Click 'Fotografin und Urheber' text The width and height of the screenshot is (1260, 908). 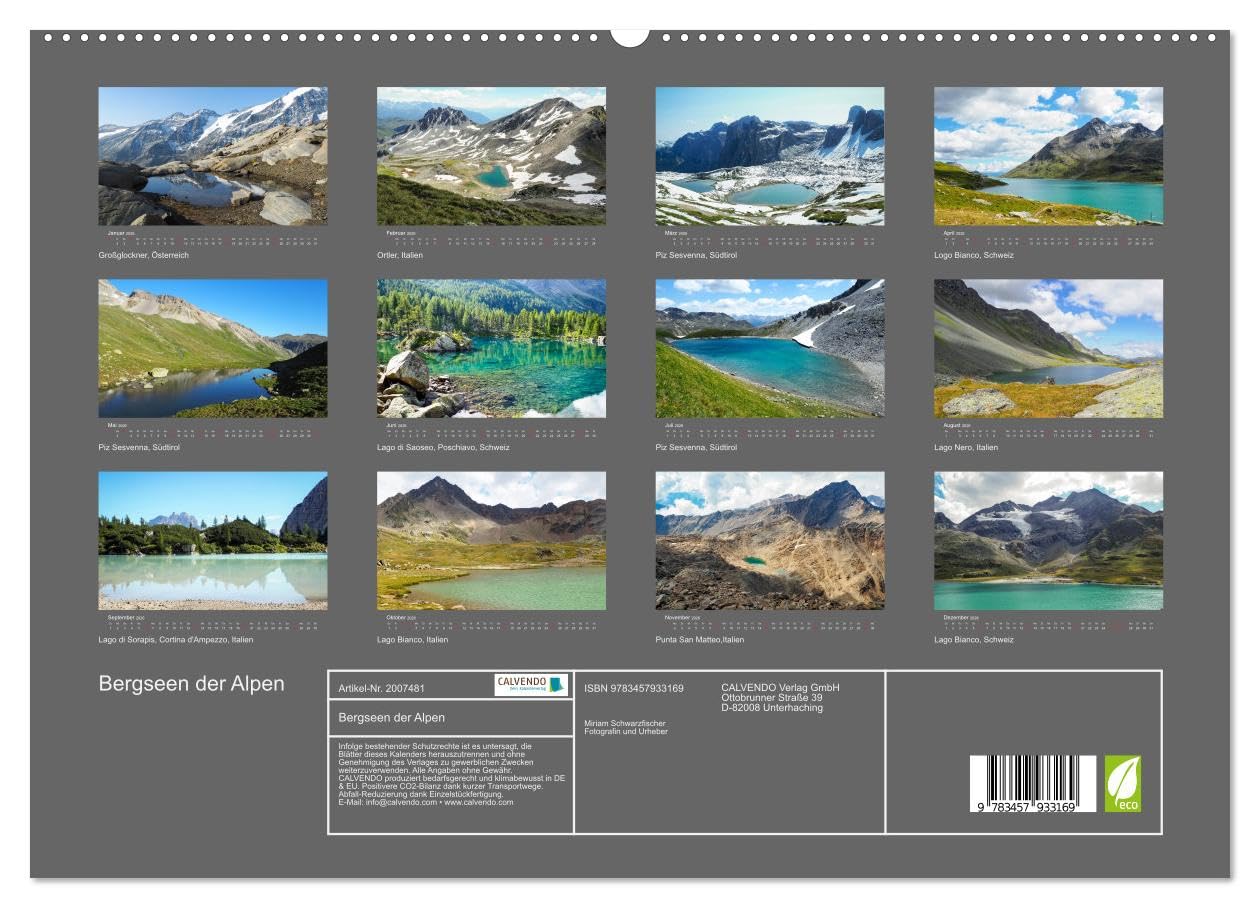(x=626, y=732)
